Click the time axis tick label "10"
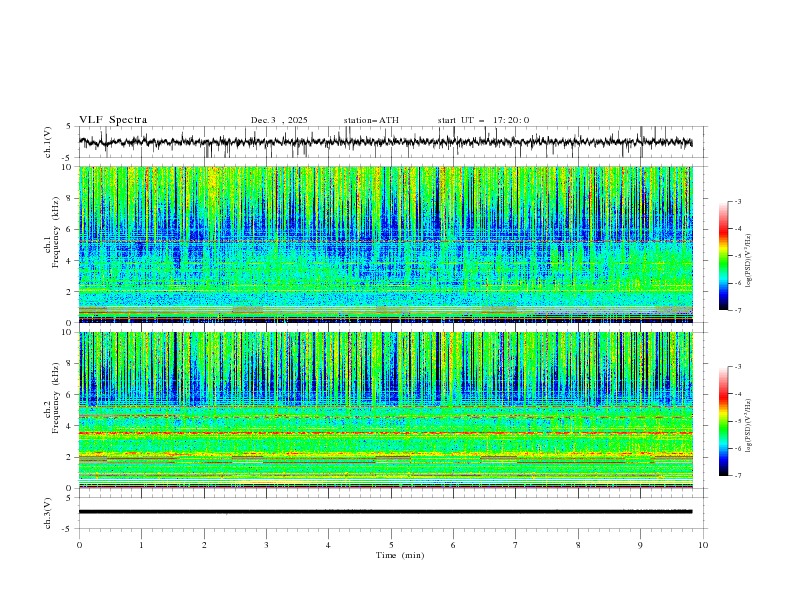Viewport: 792px width, 612px height. point(703,545)
